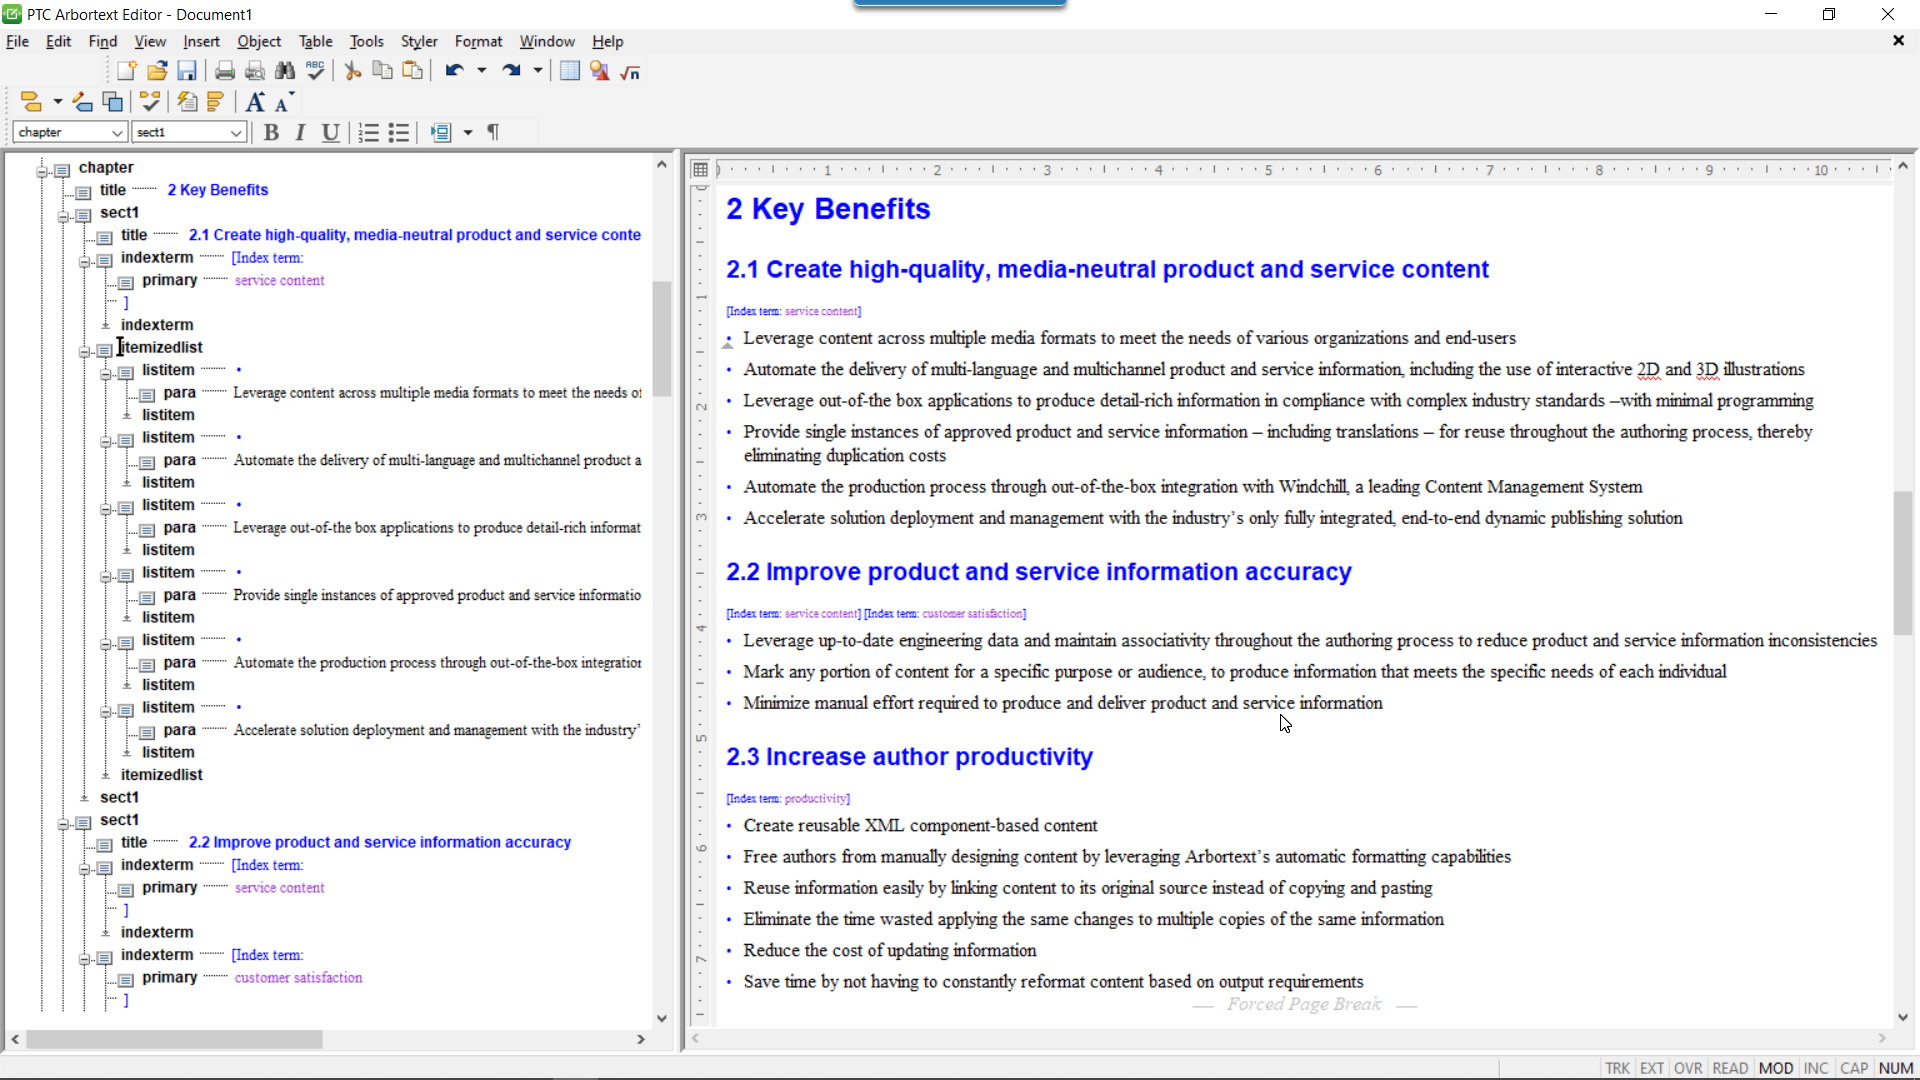Select tree title '2.2 Improve product and service information accuracy'
Screen dimensions: 1920x1080
380,842
